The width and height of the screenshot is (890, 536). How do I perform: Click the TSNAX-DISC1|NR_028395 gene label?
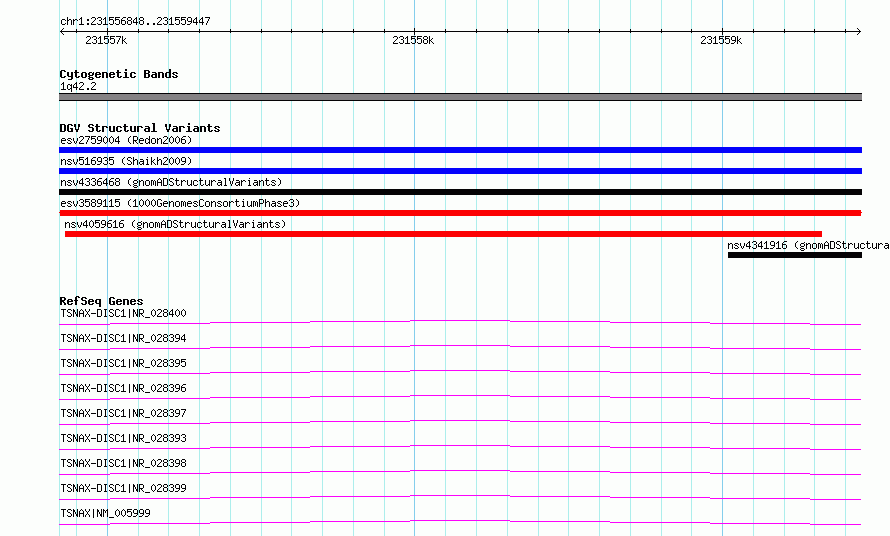pyautogui.click(x=123, y=363)
